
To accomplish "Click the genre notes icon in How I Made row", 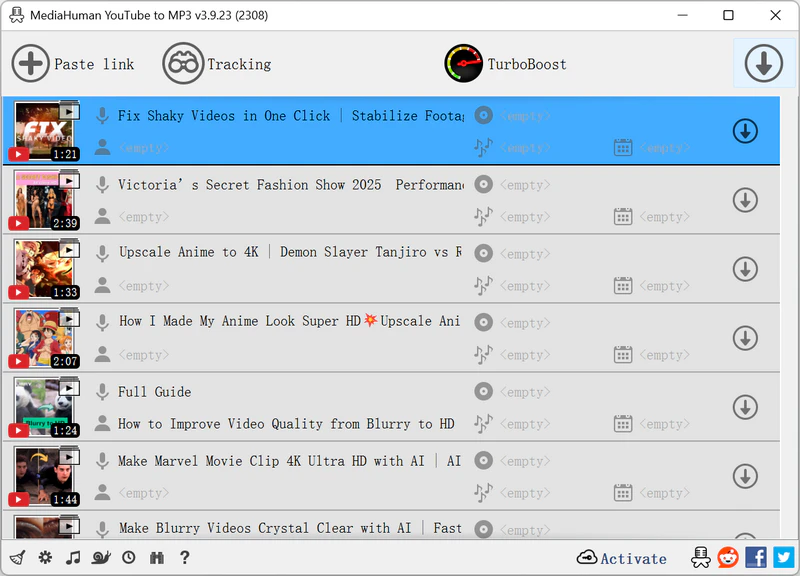I will tap(483, 355).
